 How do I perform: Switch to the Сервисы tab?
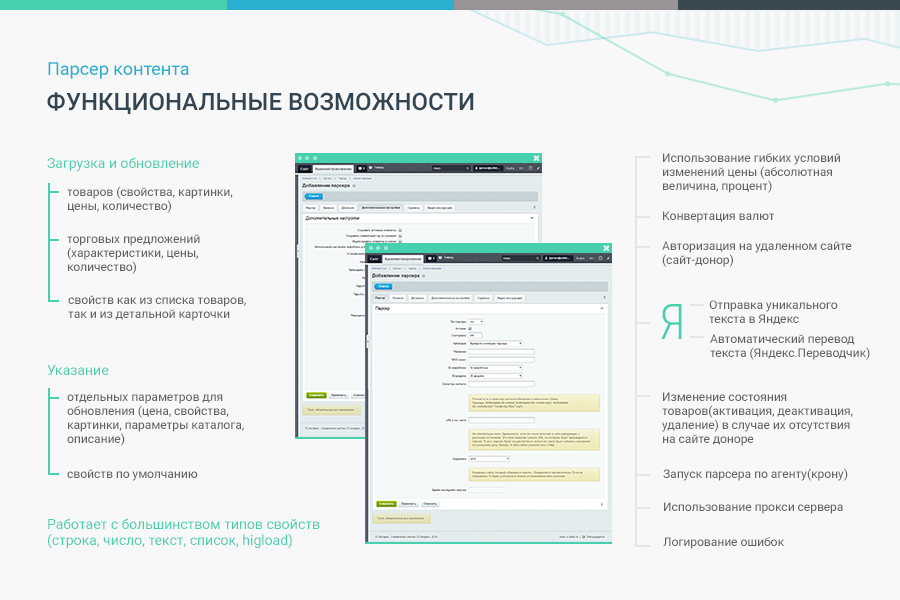483,298
